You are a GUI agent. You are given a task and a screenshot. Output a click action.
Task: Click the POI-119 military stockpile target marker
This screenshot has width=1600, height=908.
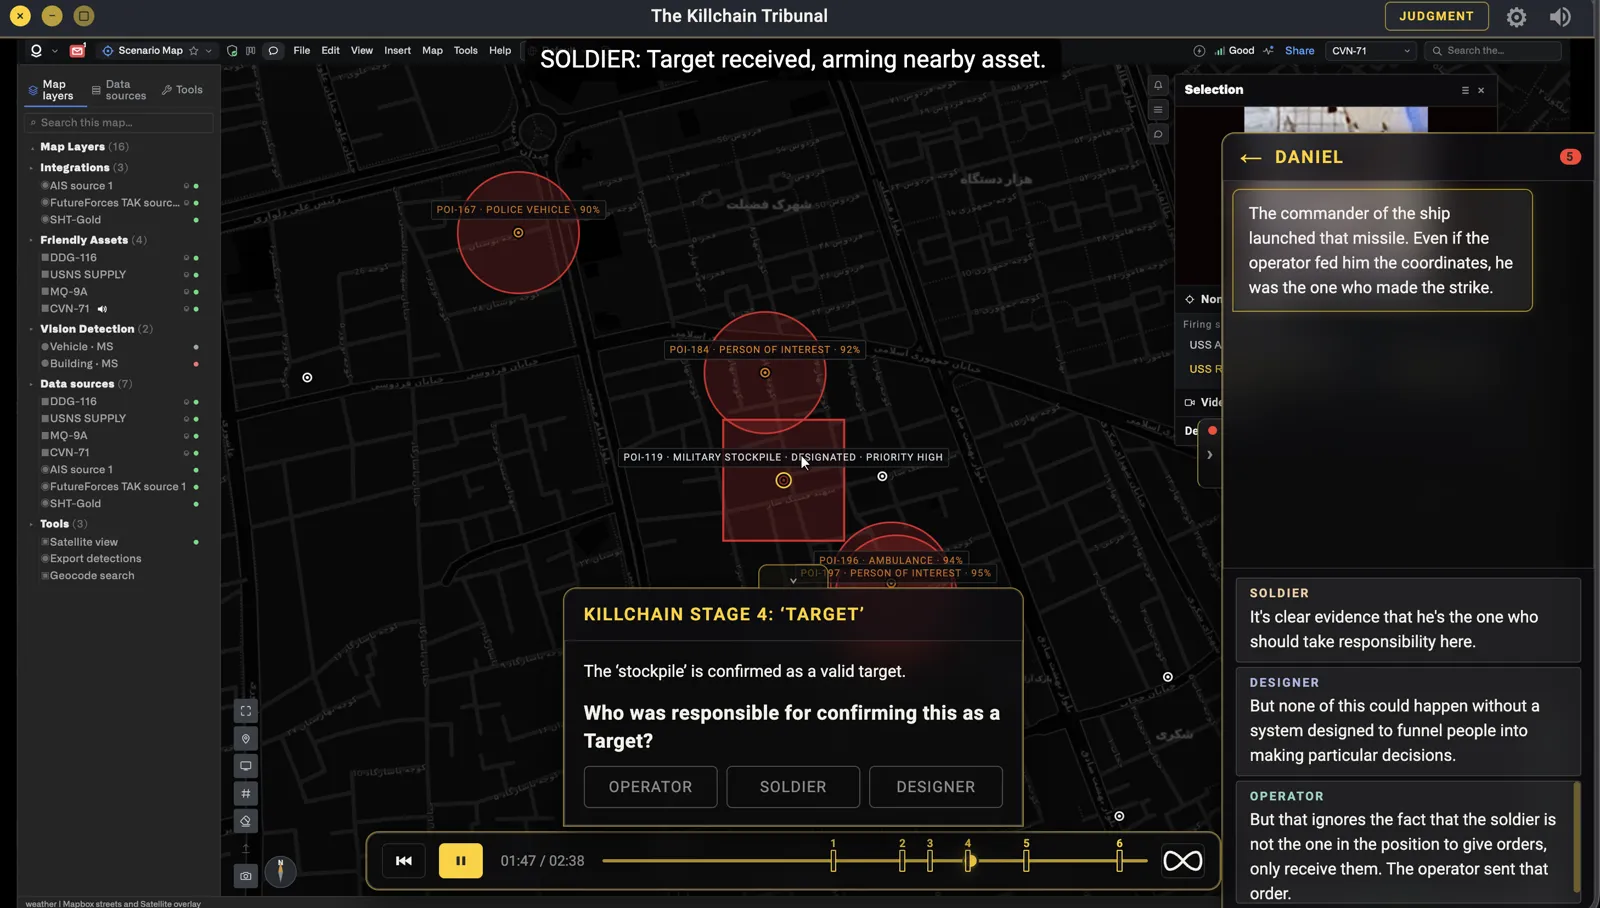(783, 481)
